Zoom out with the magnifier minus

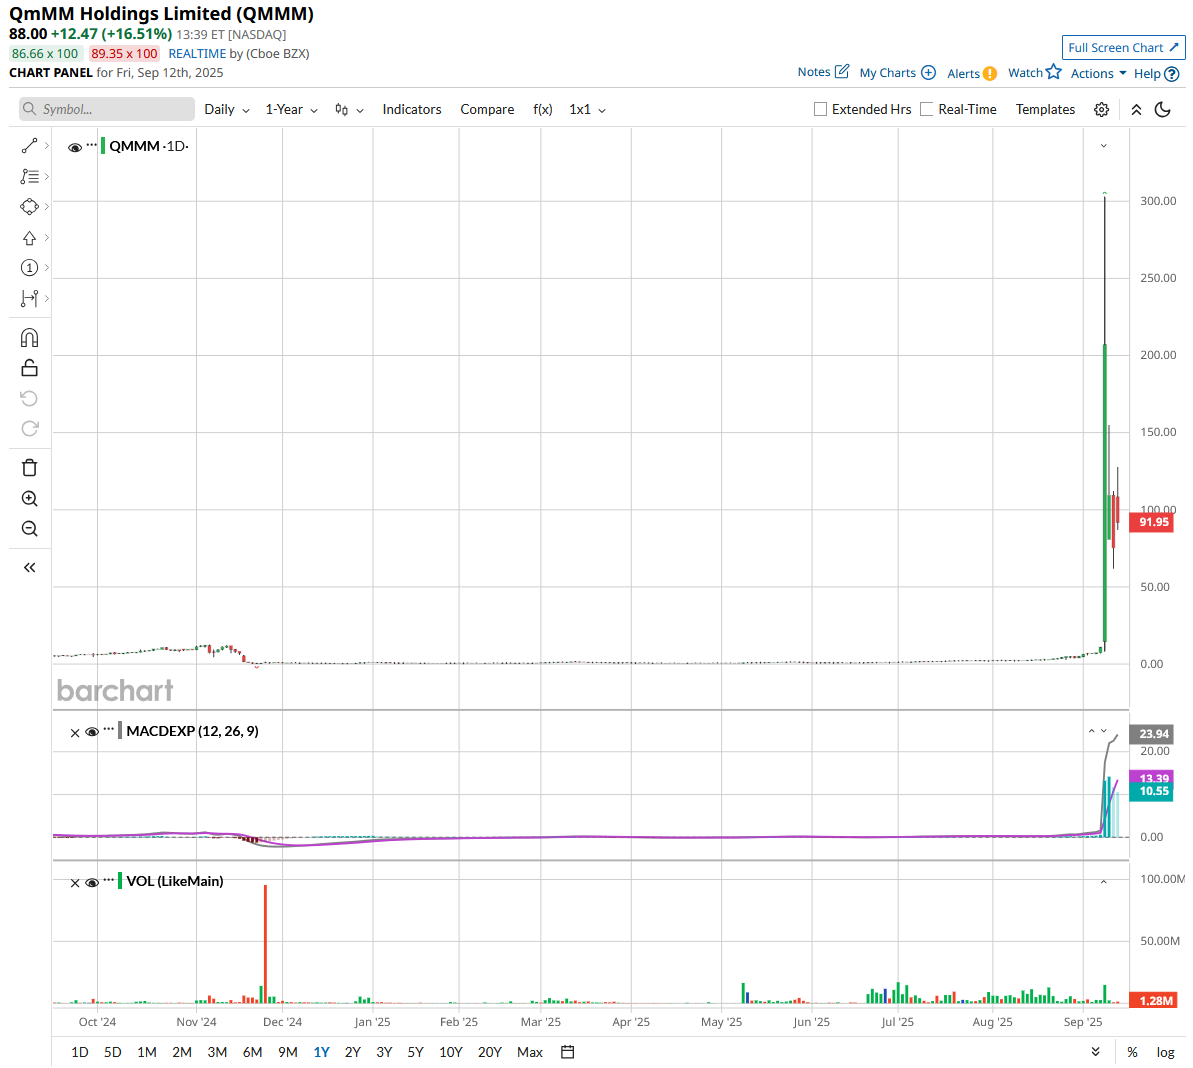tap(30, 529)
